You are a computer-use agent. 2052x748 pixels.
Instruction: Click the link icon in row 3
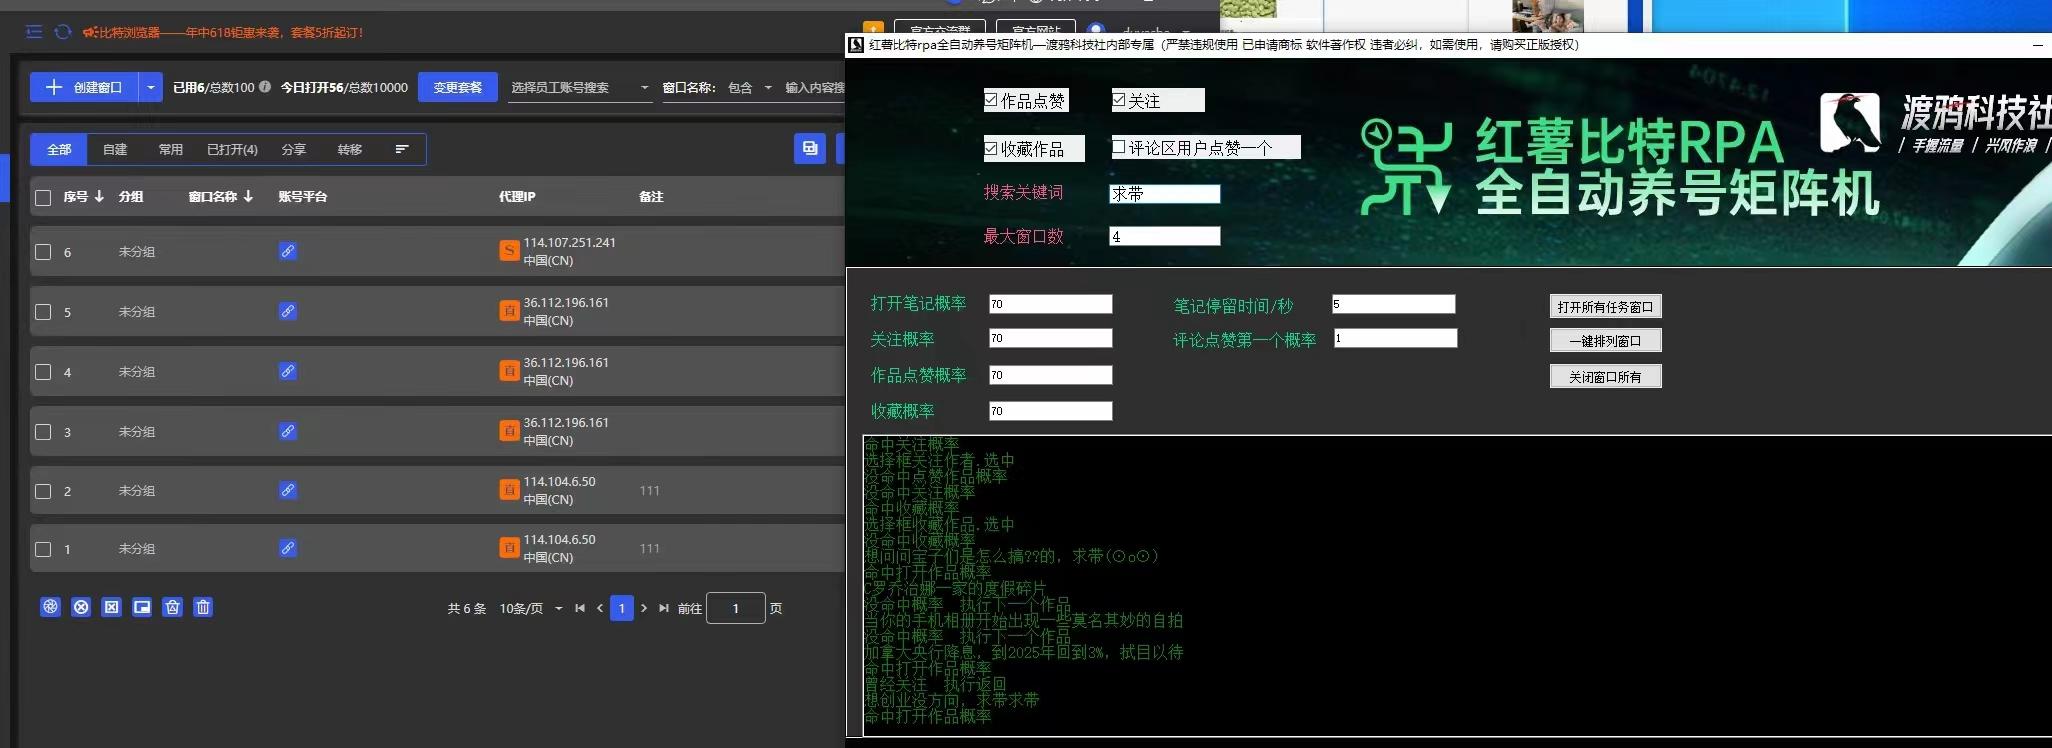288,431
